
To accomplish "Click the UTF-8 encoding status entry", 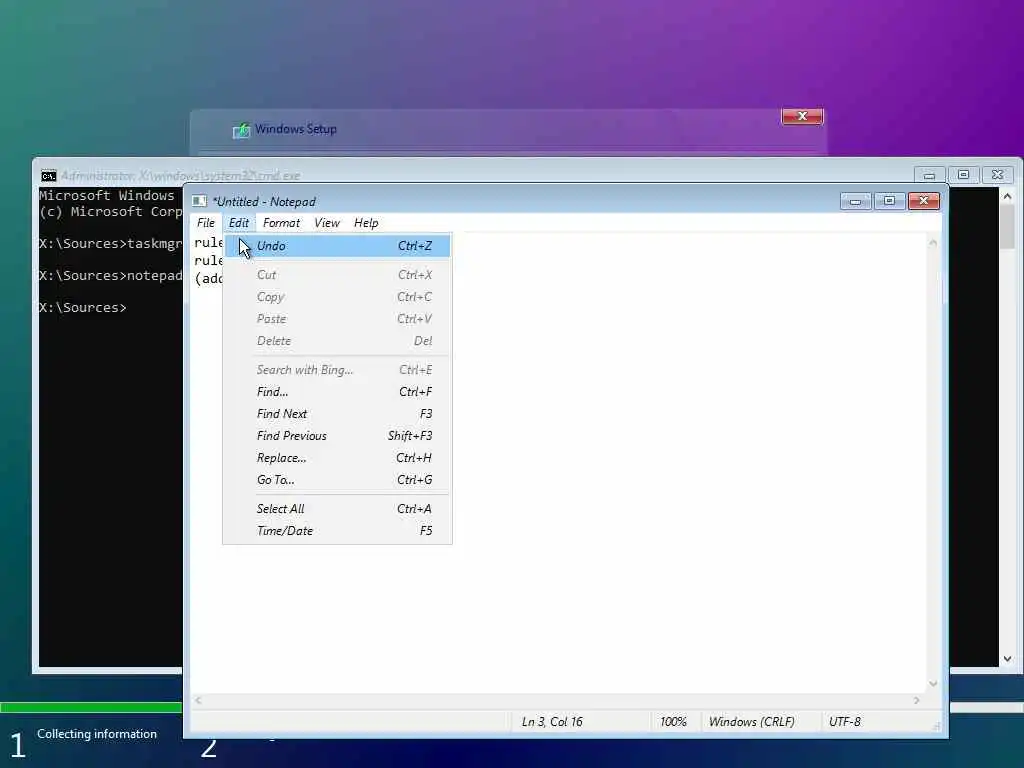I will (x=844, y=722).
